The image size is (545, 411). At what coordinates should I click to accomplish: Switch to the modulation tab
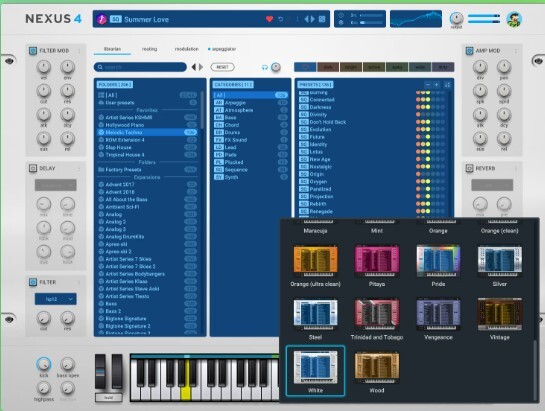(x=187, y=49)
